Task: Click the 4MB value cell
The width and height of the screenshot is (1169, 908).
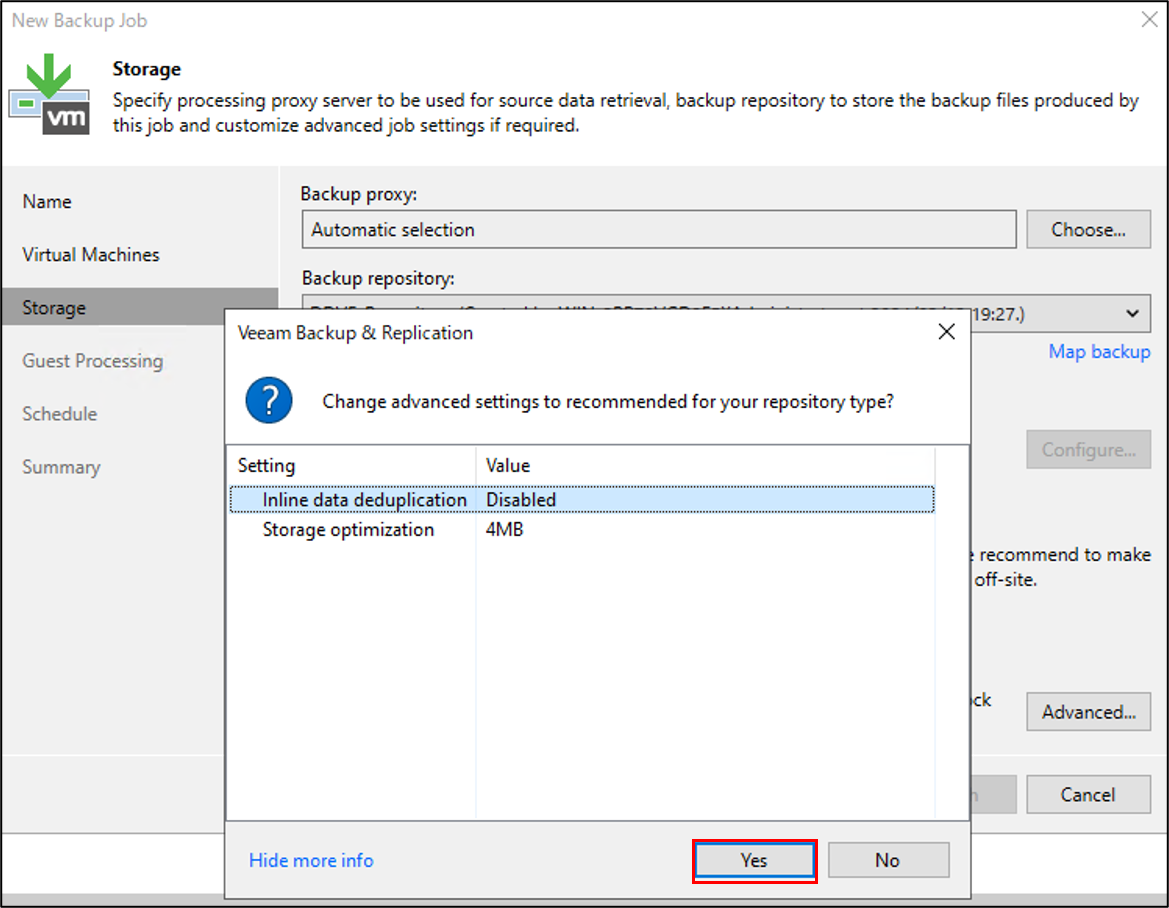Action: pyautogui.click(x=505, y=529)
